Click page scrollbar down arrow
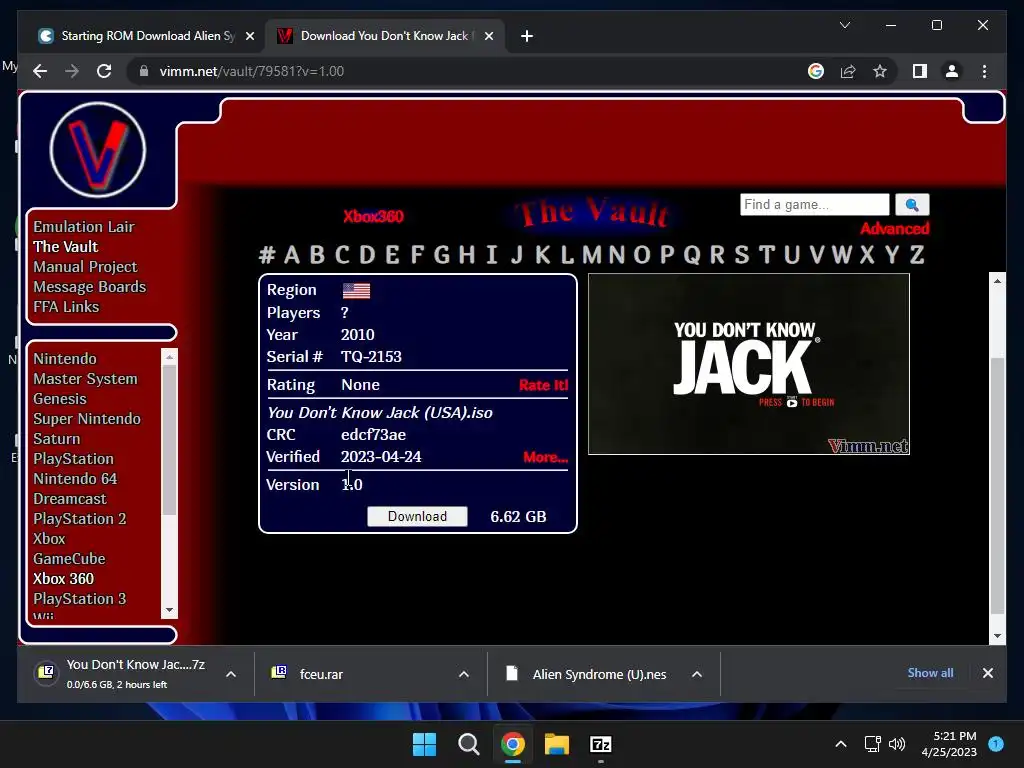1024x768 pixels. tap(997, 635)
